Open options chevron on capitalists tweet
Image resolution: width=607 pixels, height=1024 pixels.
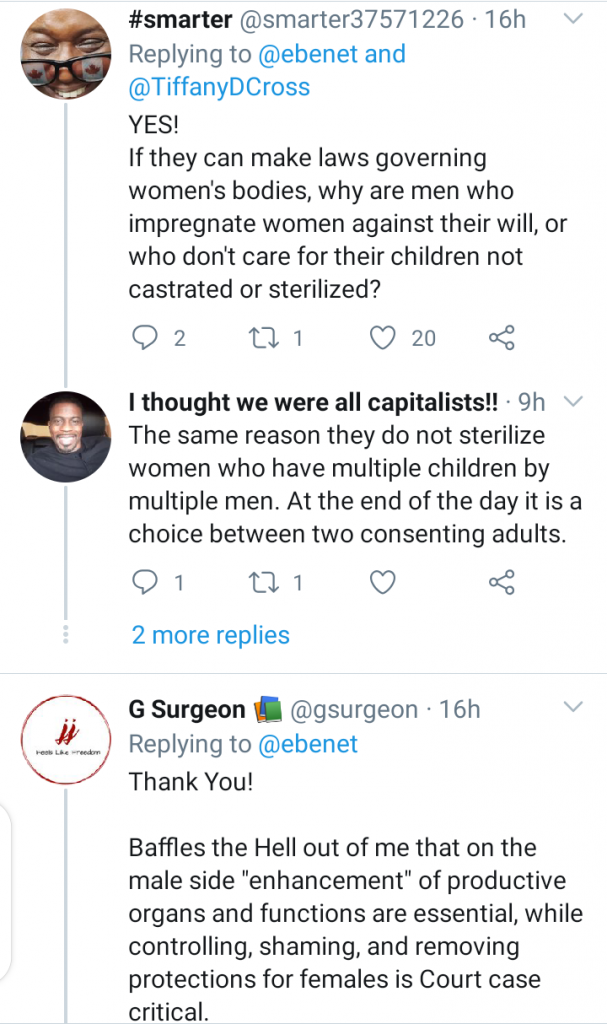click(x=573, y=402)
